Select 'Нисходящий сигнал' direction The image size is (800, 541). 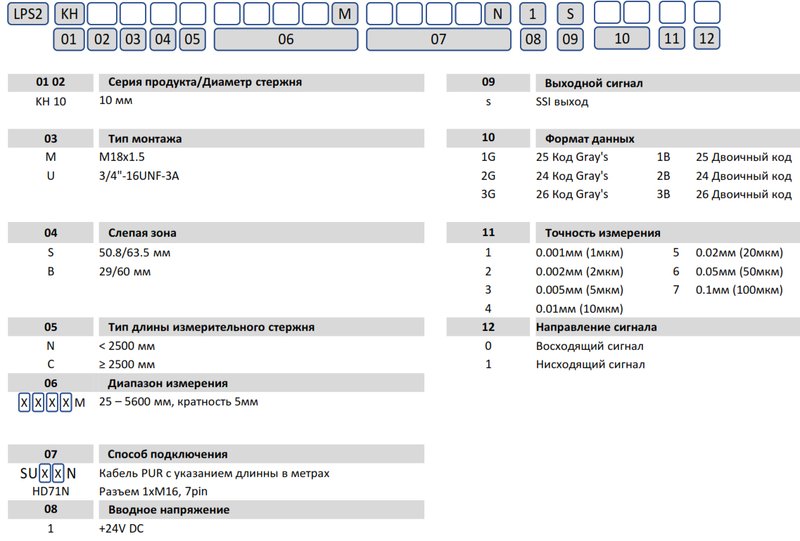(x=590, y=364)
